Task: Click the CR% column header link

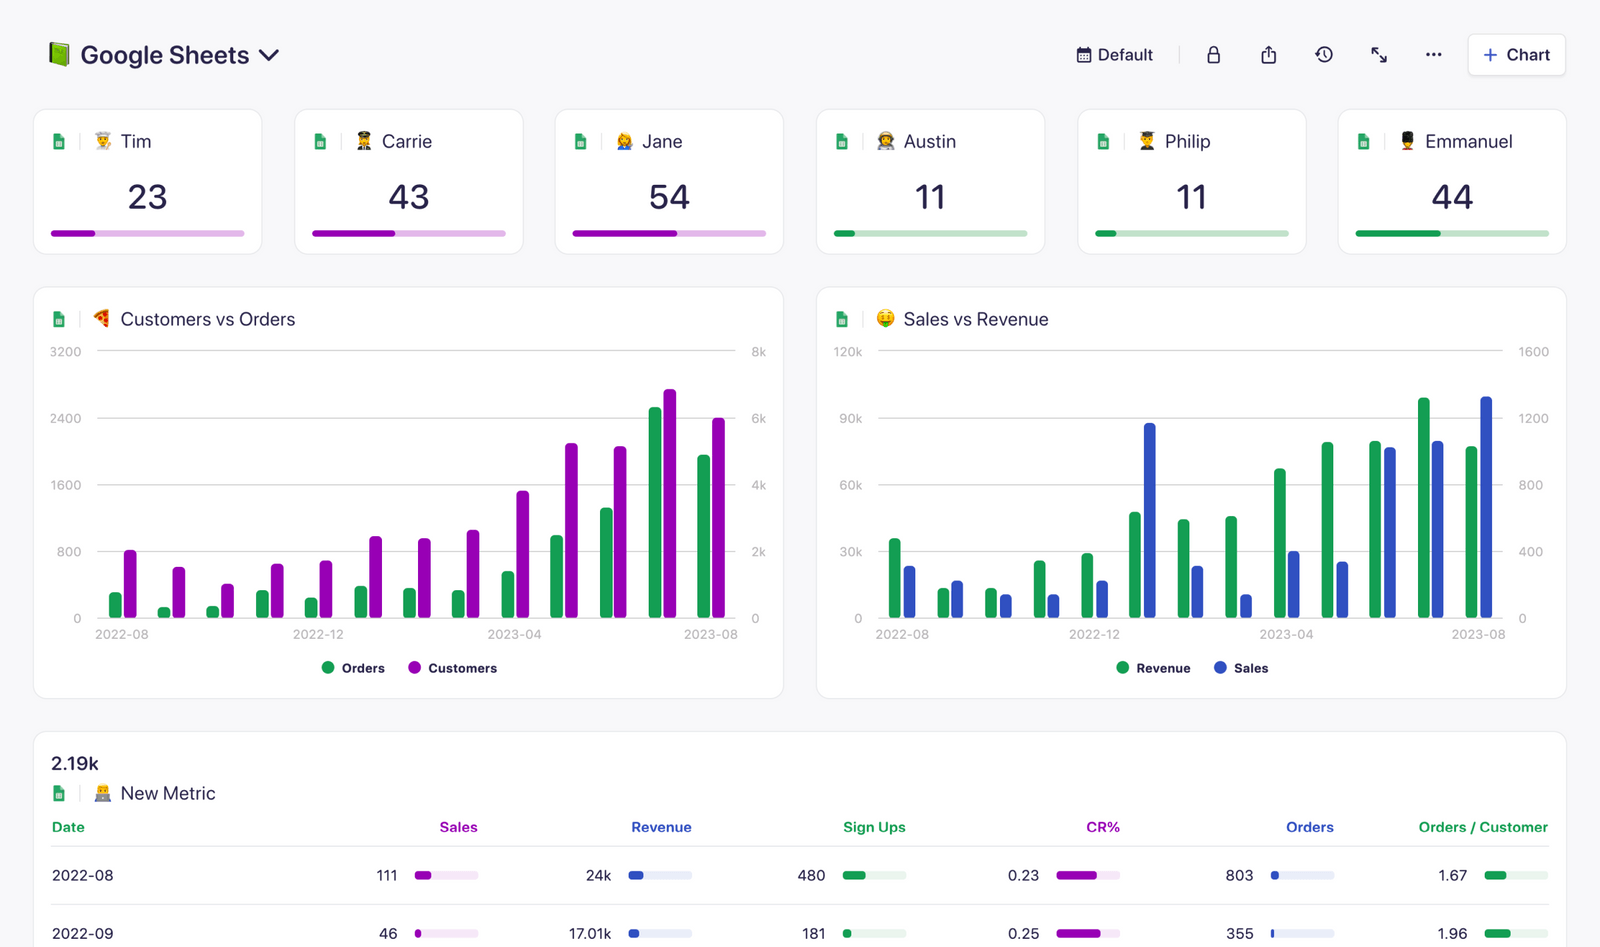Action: [x=1103, y=827]
